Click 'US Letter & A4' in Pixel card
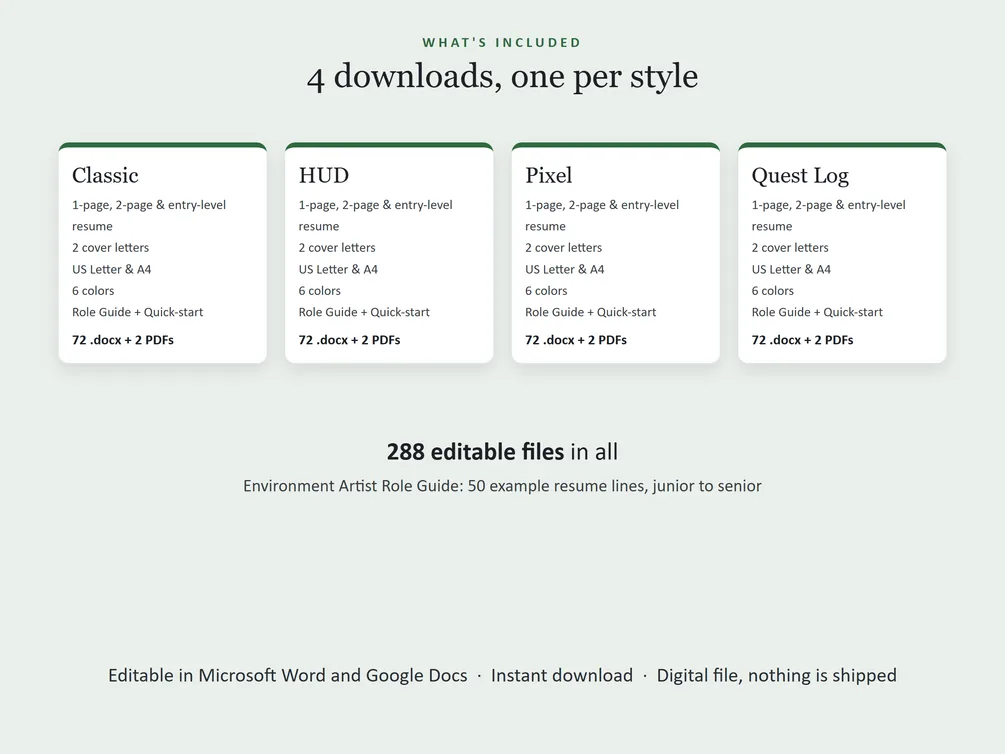1005x754 pixels. [x=565, y=269]
